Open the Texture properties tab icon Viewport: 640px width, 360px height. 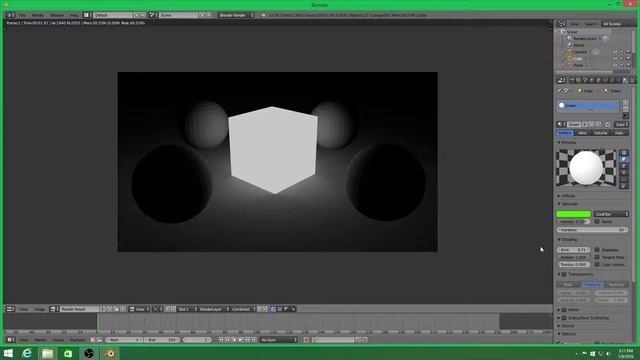[632, 80]
